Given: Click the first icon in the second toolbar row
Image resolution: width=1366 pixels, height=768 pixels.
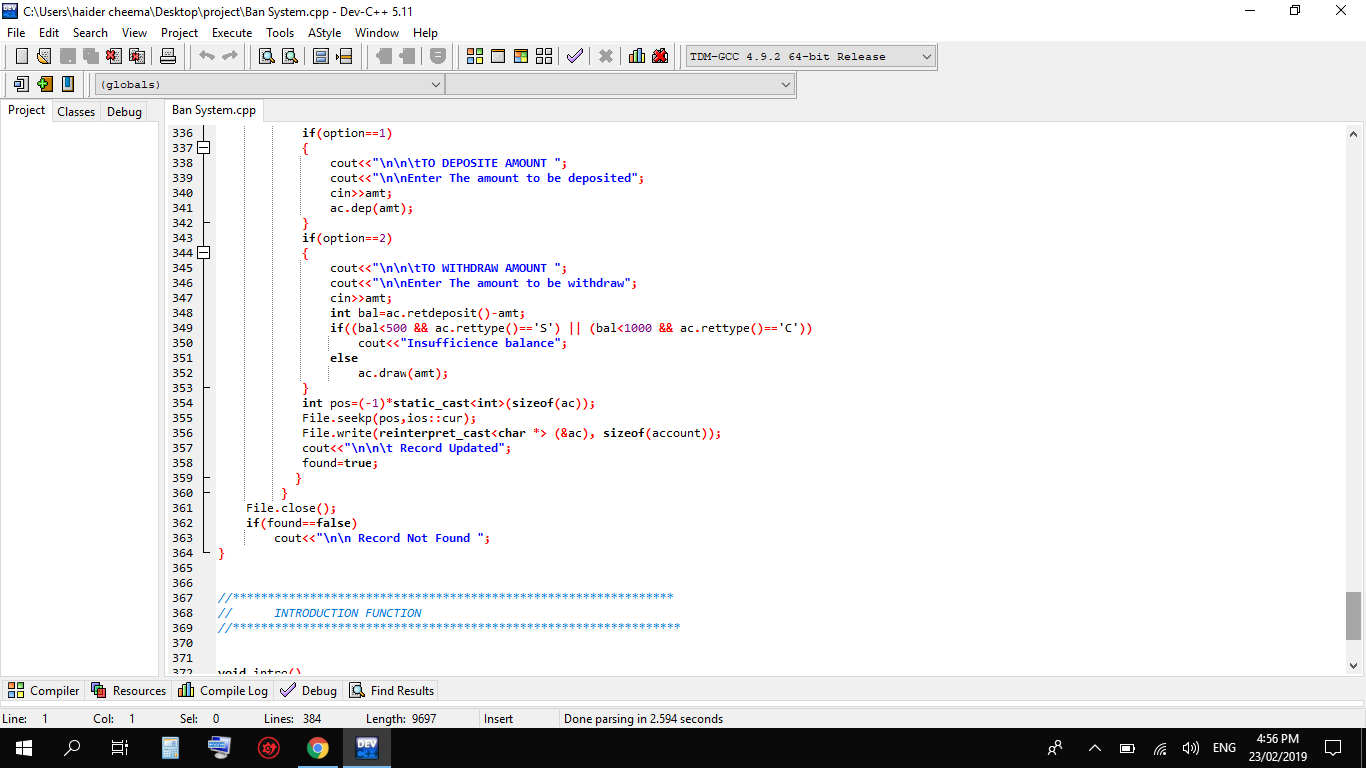Looking at the screenshot, I should [x=21, y=84].
